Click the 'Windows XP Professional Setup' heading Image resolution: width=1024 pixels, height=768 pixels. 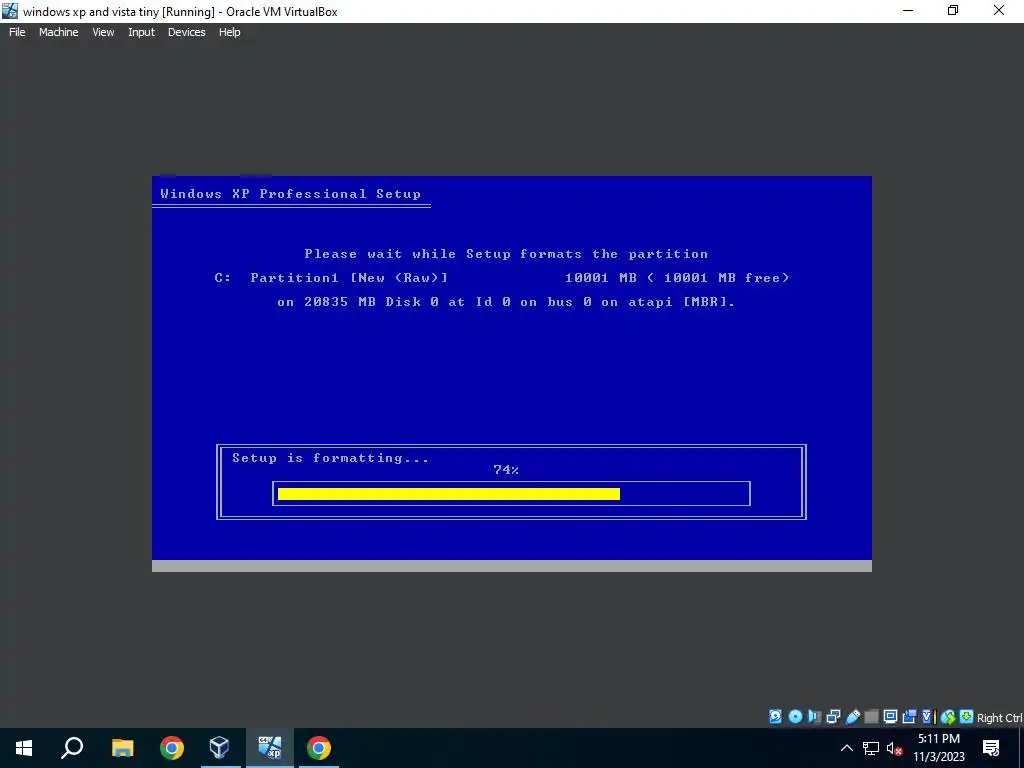point(291,194)
